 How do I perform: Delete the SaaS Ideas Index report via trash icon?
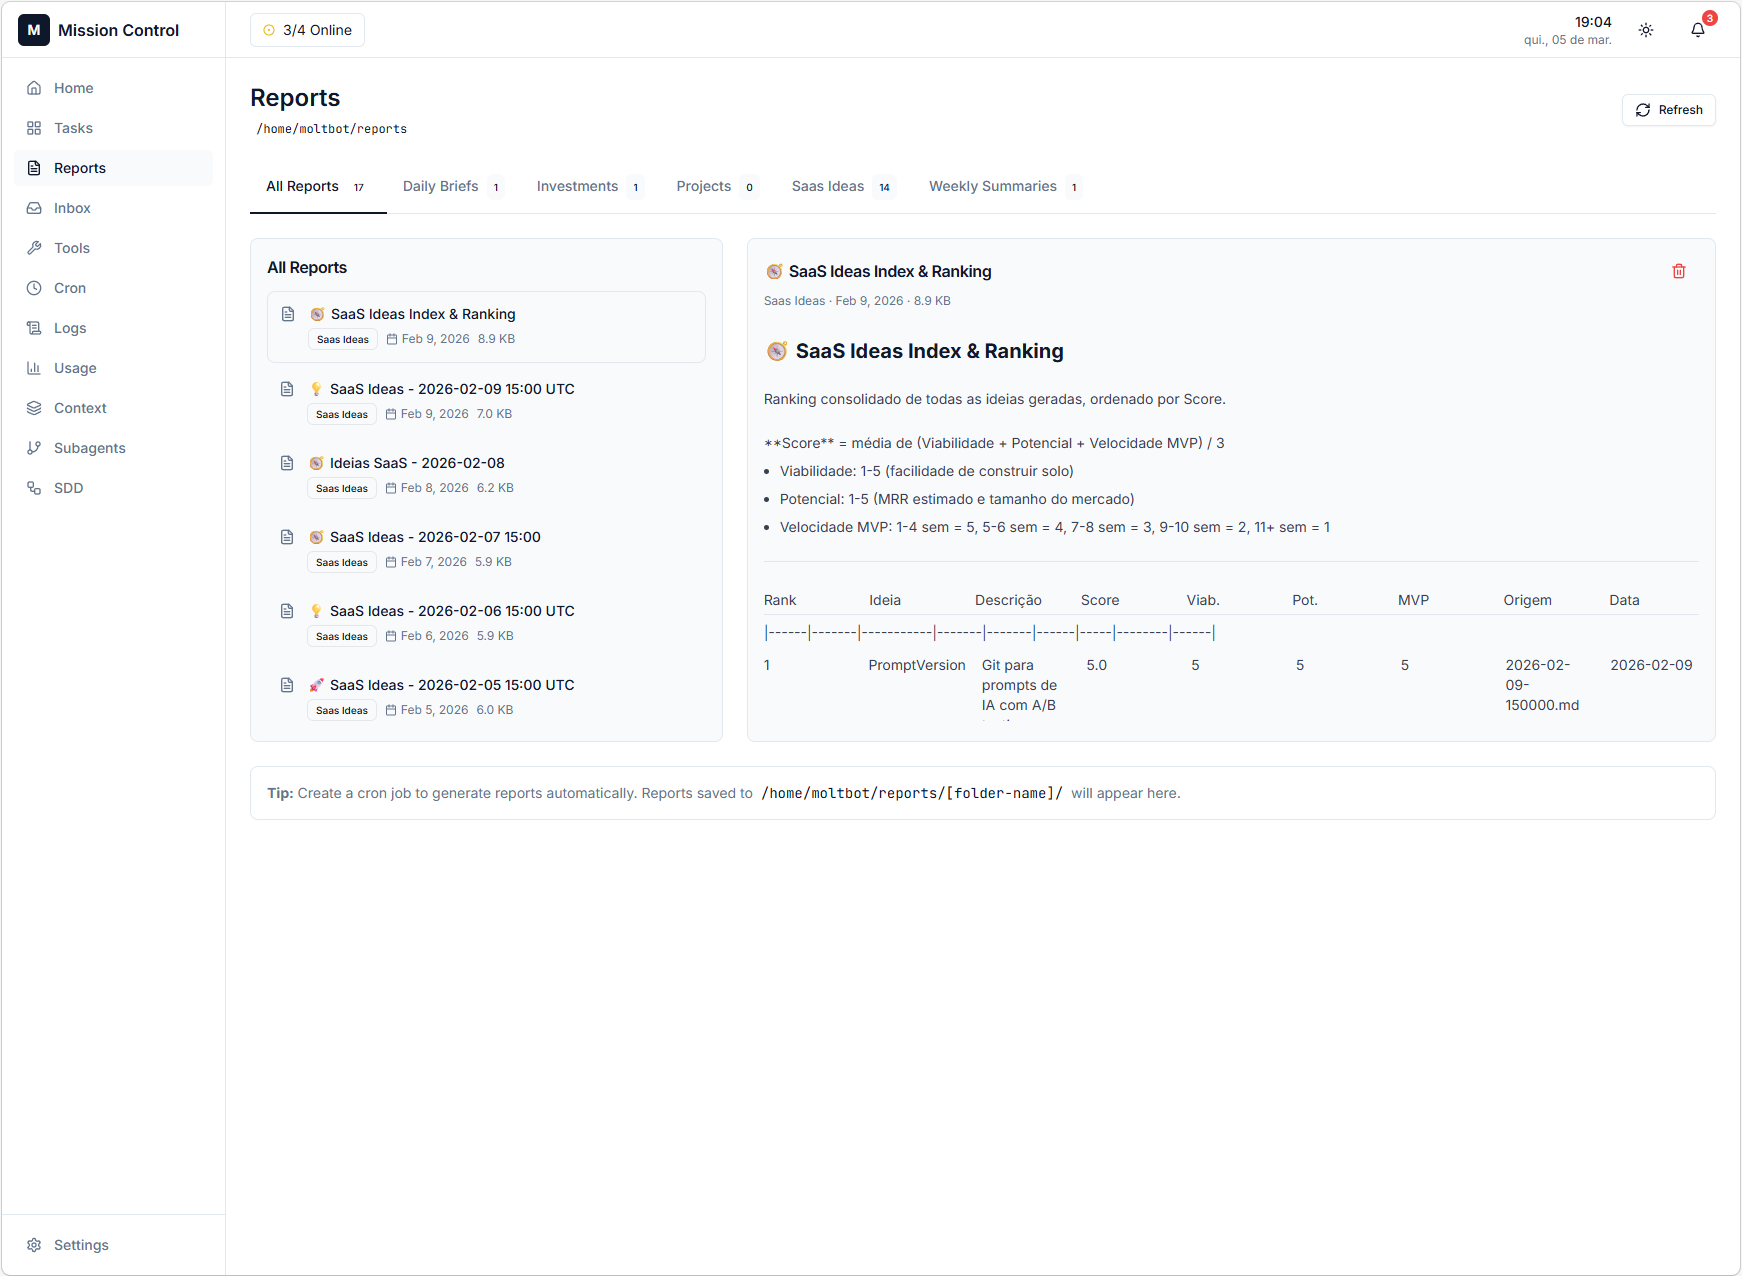(x=1679, y=271)
